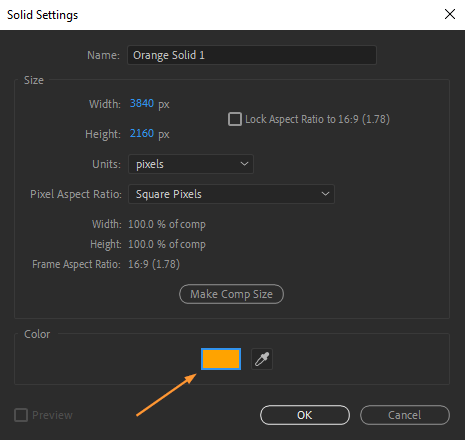The image size is (465, 440).
Task: Click the Frame Aspect Ratio 16:9 (1.78) readout
Action: (x=154, y=264)
